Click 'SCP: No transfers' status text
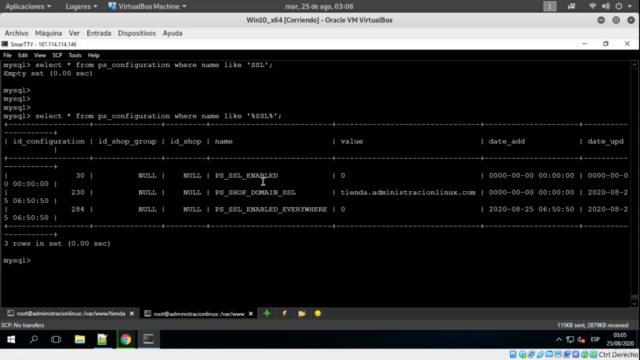Viewport: 640px width, 360px height. (x=23, y=325)
